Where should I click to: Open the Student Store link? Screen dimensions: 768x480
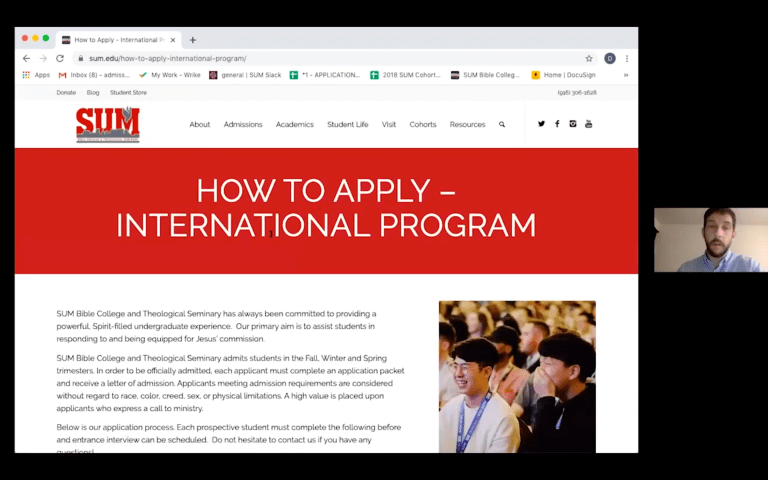(x=128, y=92)
